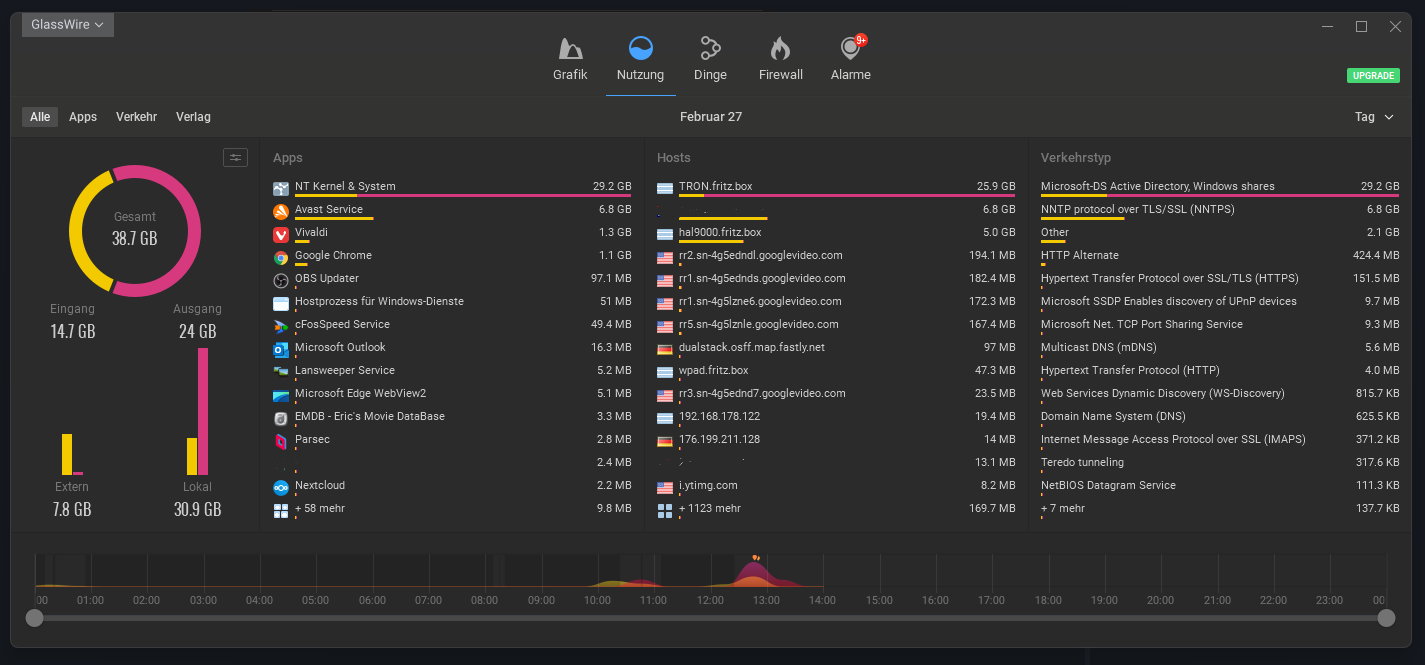Click the Microsoft Edge WebView2 icon
The height and width of the screenshot is (665, 1425).
coord(281,396)
